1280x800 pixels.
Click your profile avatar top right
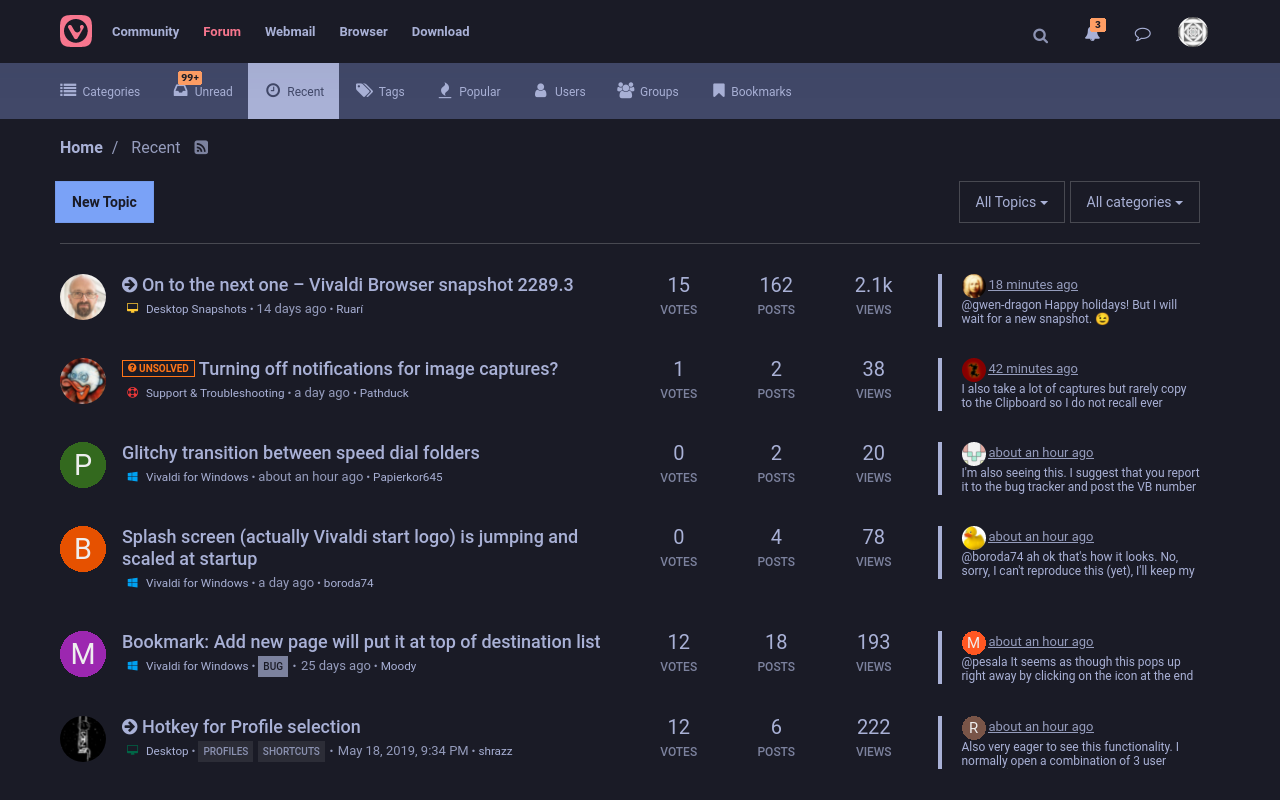[x=1193, y=32]
